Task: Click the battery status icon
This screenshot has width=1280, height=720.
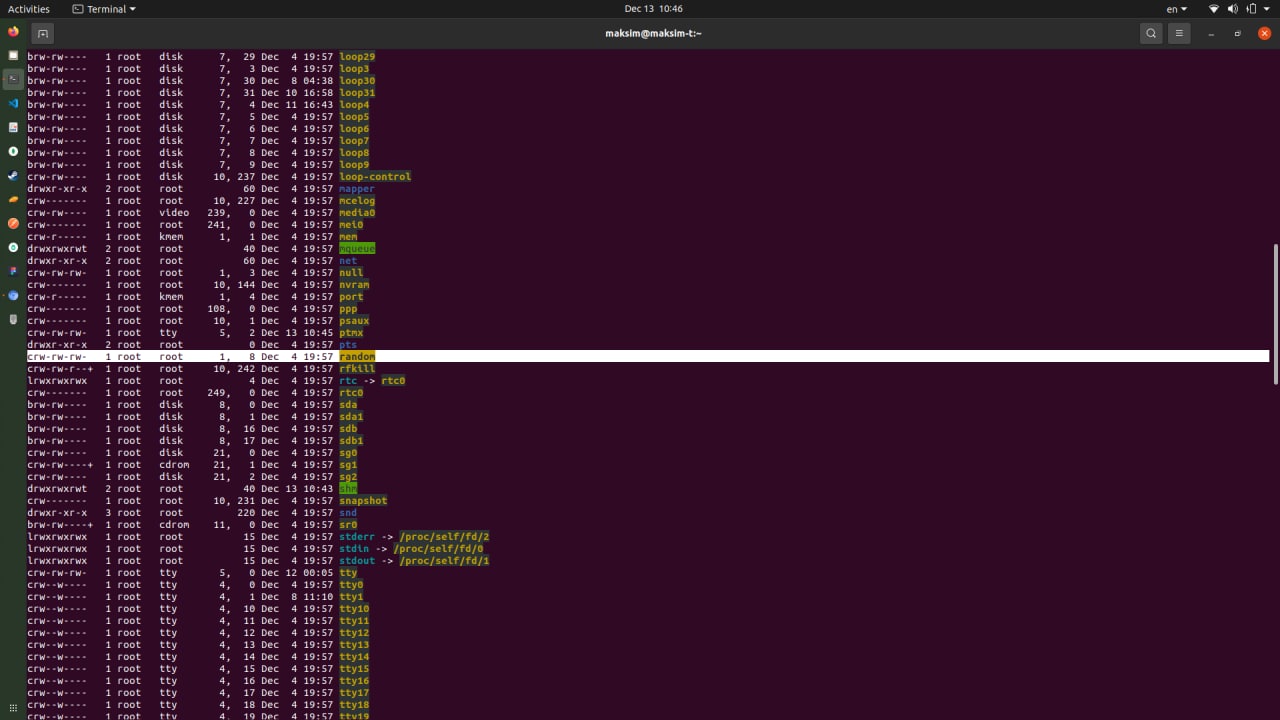Action: [x=1250, y=9]
